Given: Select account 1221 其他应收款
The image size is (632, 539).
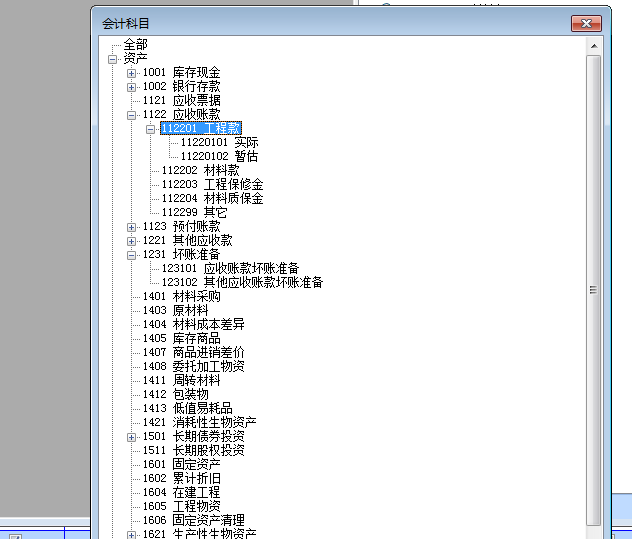Looking at the screenshot, I should pyautogui.click(x=187, y=240).
